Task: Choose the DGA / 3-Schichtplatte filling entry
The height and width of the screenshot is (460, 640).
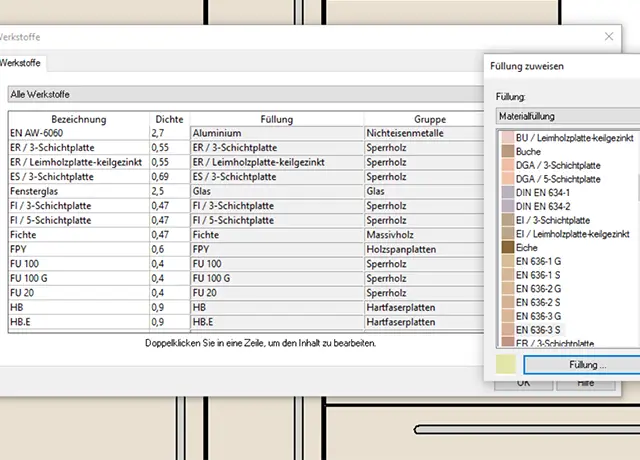Action: [x=557, y=164]
